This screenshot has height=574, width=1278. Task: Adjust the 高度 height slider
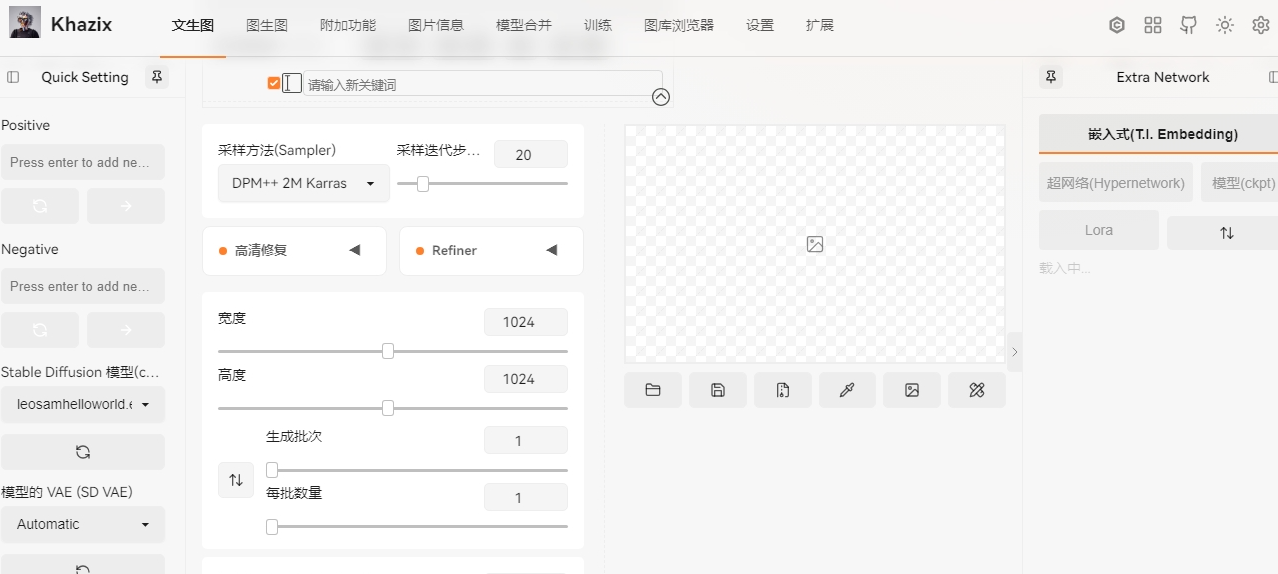393,408
